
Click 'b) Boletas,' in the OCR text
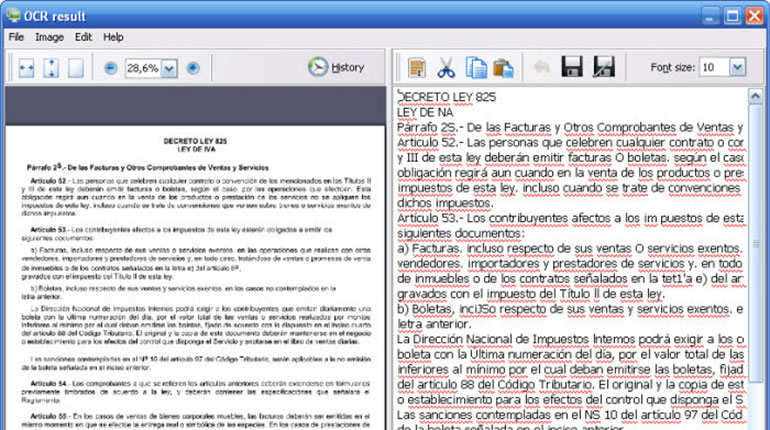[x=426, y=309]
